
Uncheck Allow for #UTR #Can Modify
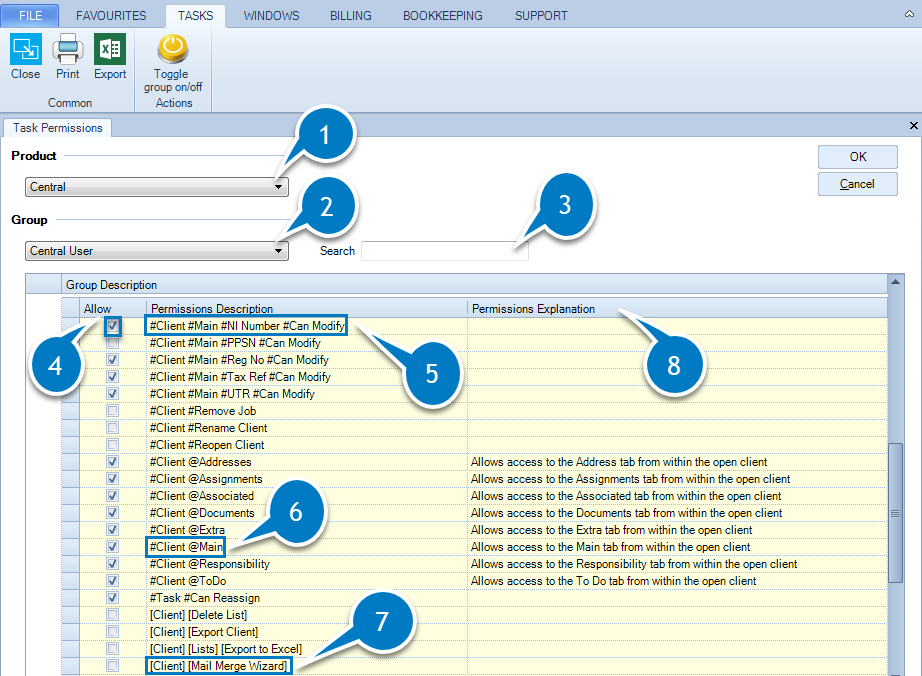[112, 394]
